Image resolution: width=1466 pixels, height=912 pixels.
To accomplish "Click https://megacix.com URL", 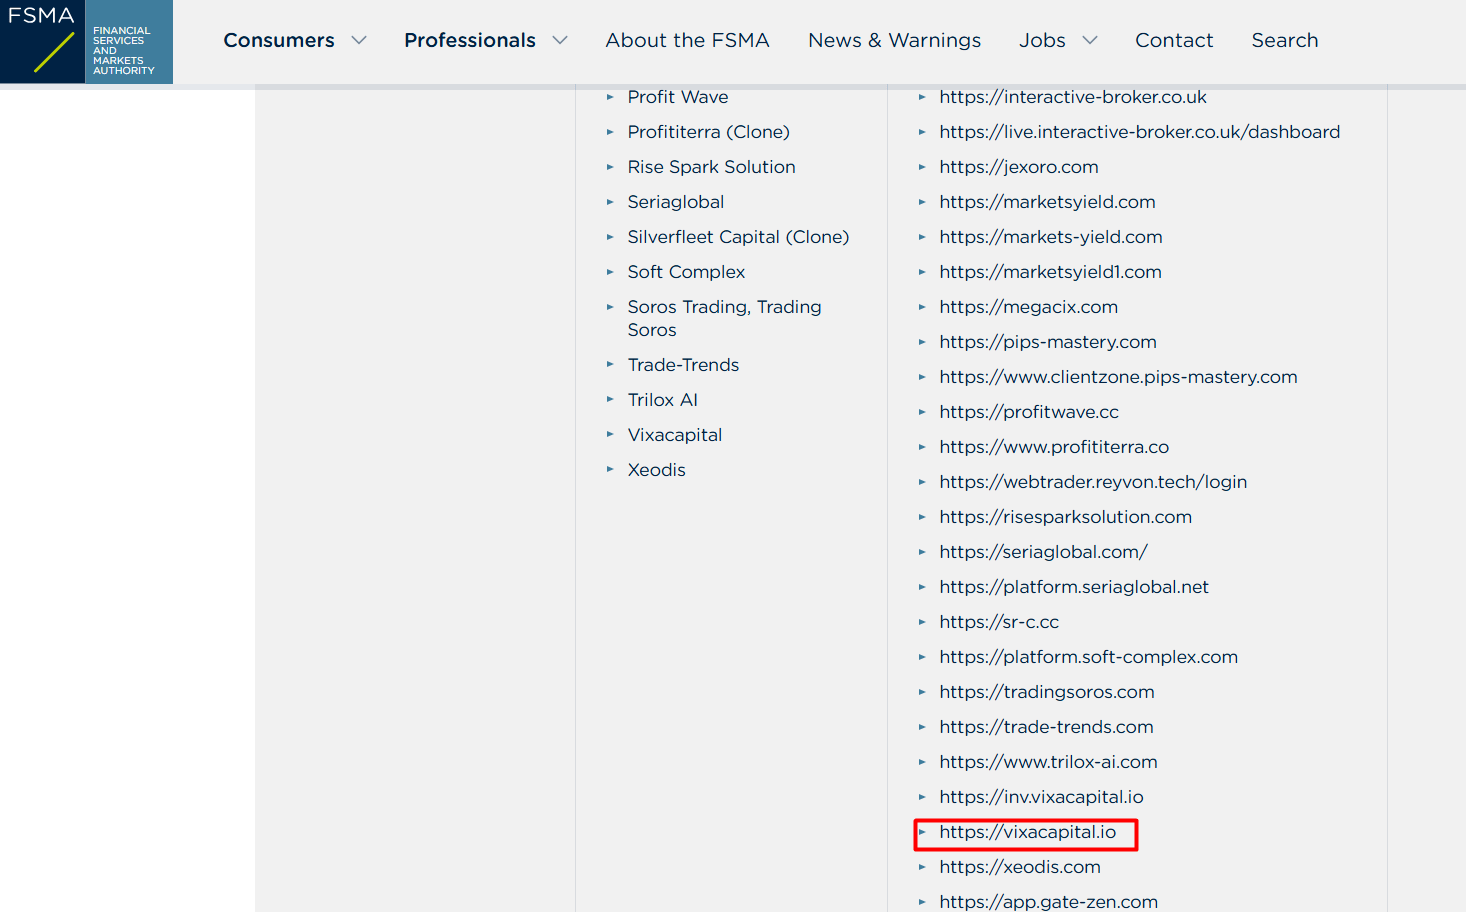I will (1028, 307).
